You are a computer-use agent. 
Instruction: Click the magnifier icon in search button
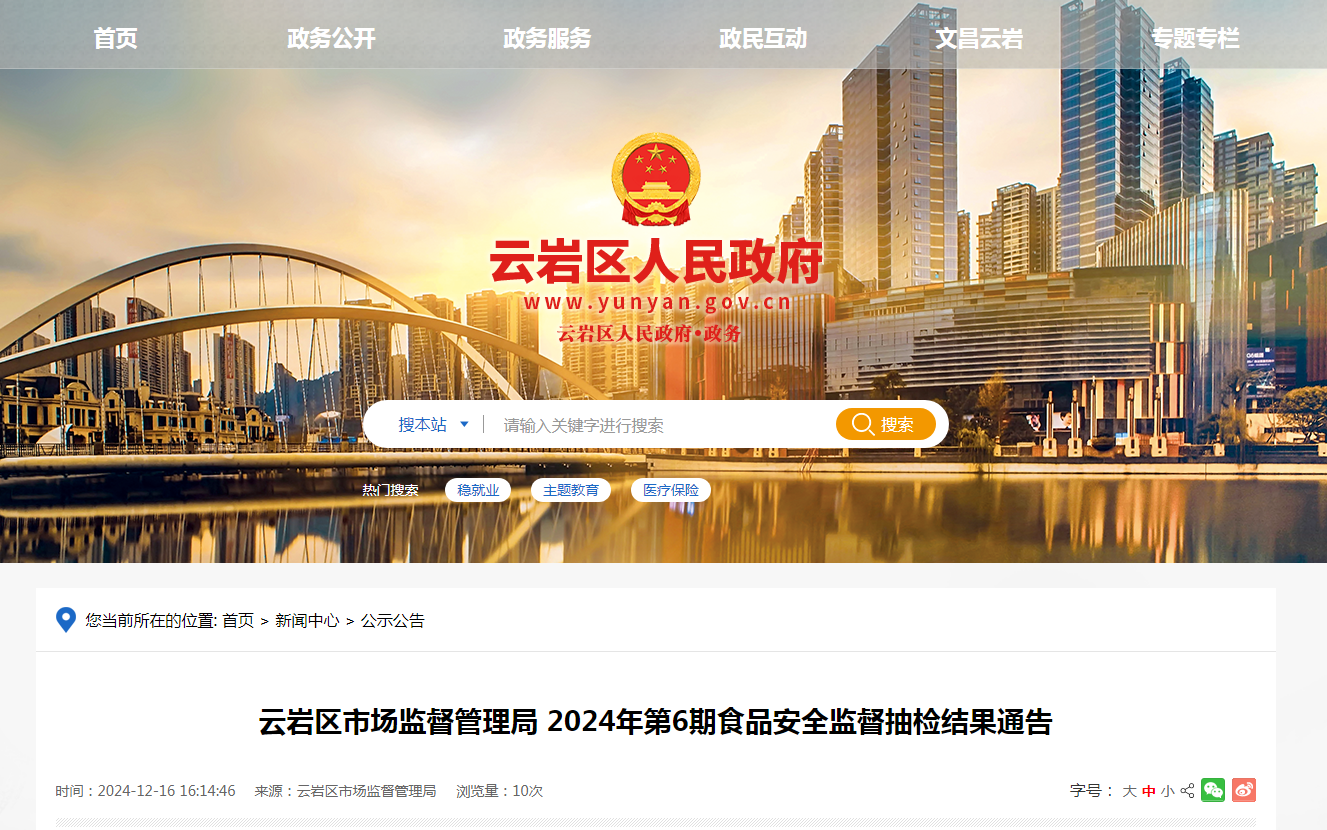pyautogui.click(x=863, y=425)
